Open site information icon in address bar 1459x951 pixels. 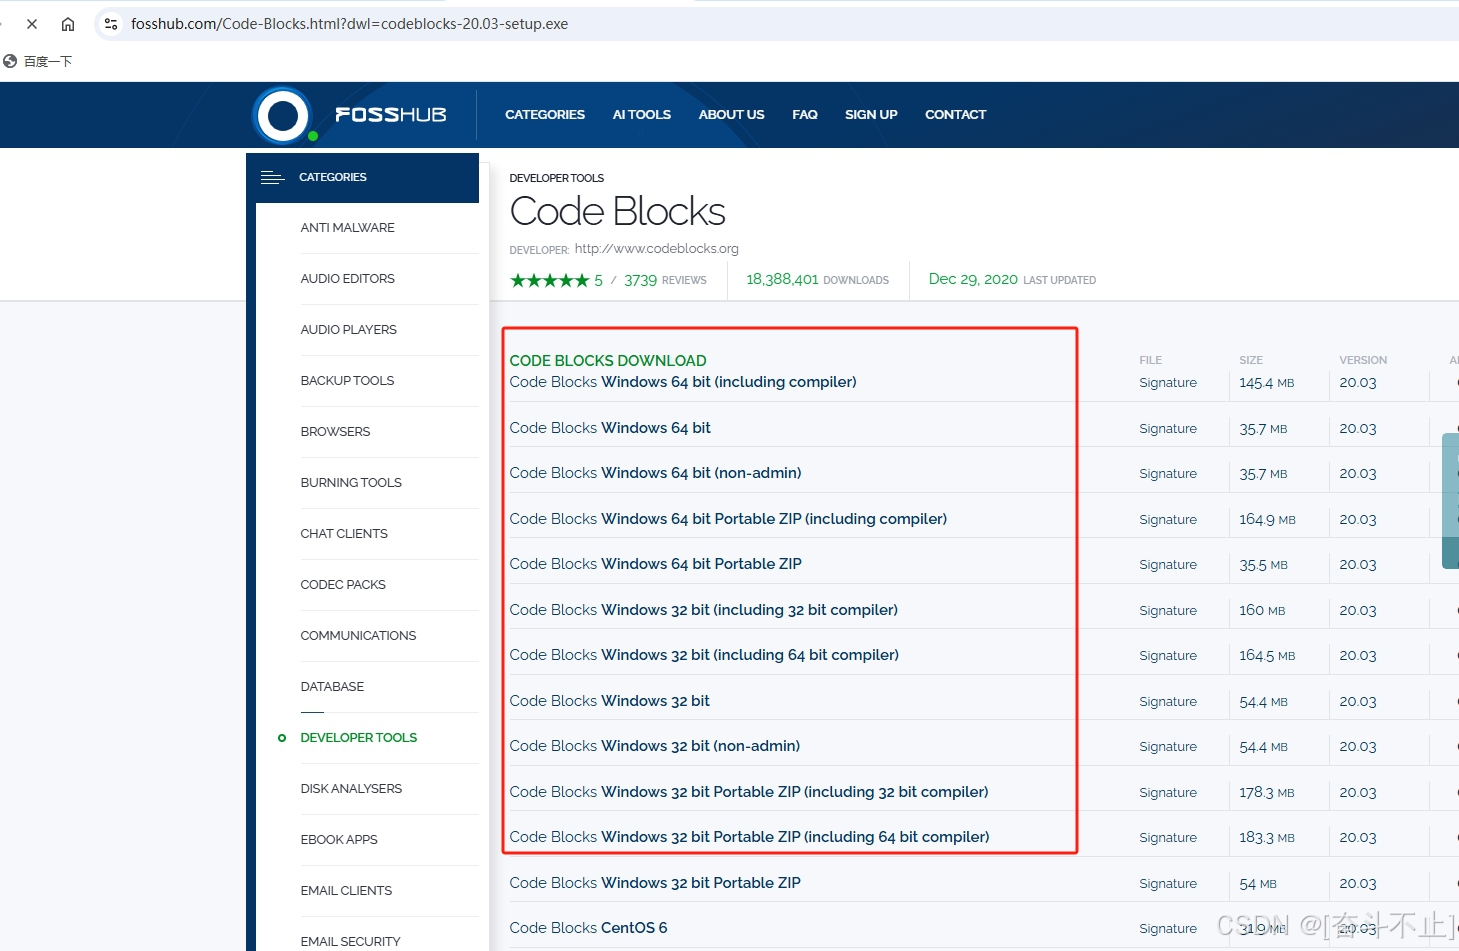[111, 24]
